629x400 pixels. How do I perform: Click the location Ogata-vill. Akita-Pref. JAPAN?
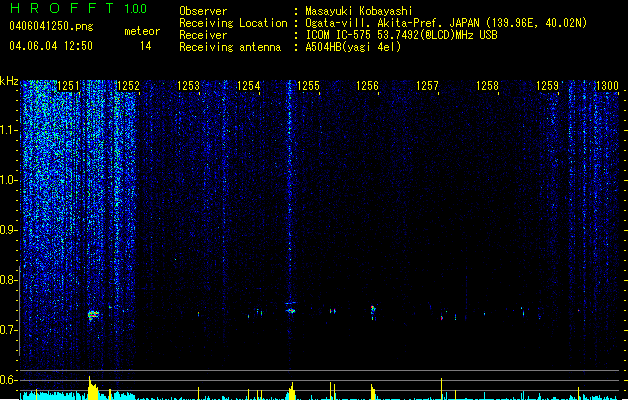[x=392, y=23]
